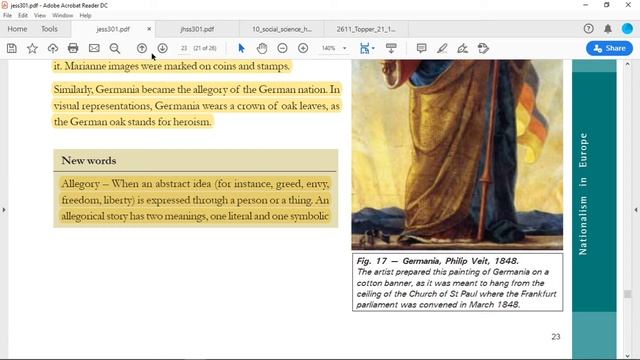This screenshot has width=640, height=360.
Task: Zoom in with the plus circle icon
Action: pyautogui.click(x=303, y=48)
